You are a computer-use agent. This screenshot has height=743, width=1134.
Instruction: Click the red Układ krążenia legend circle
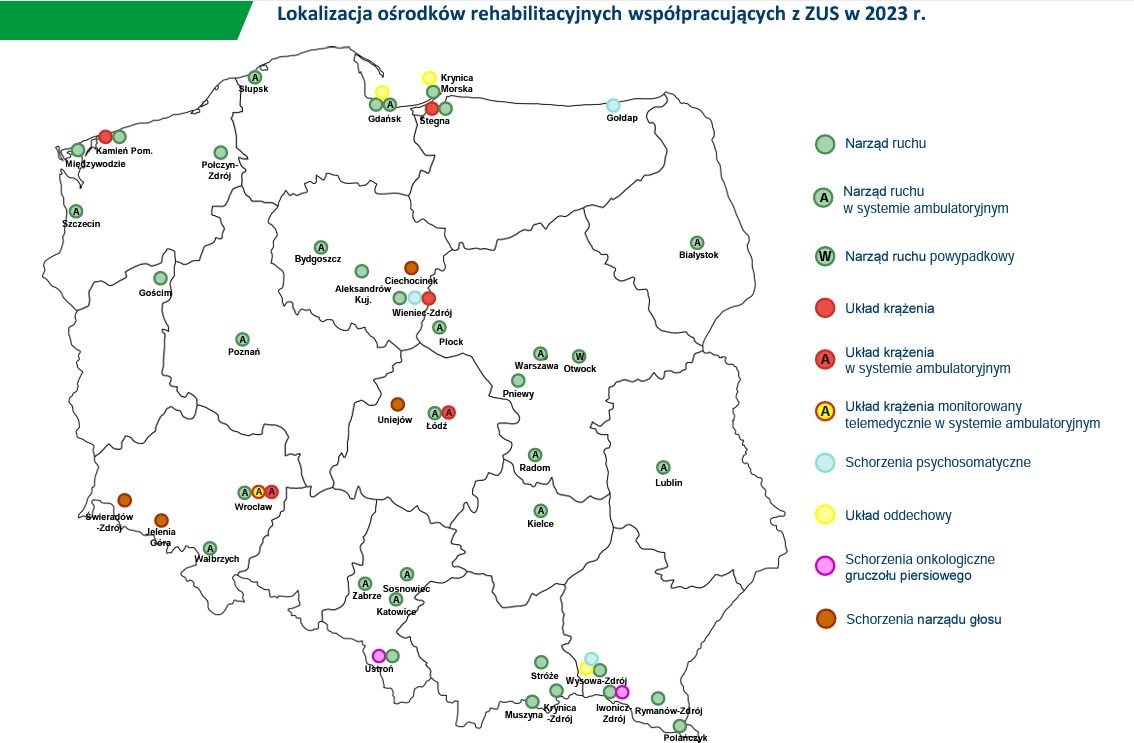pyautogui.click(x=824, y=308)
